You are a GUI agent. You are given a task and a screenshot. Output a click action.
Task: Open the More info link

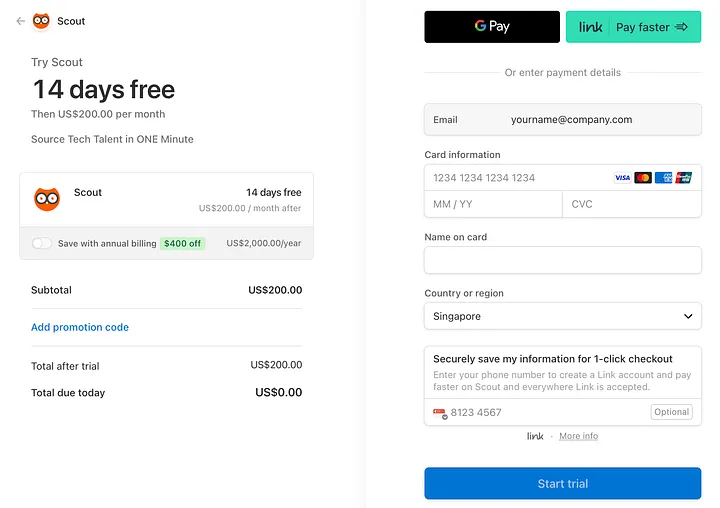pyautogui.click(x=578, y=436)
